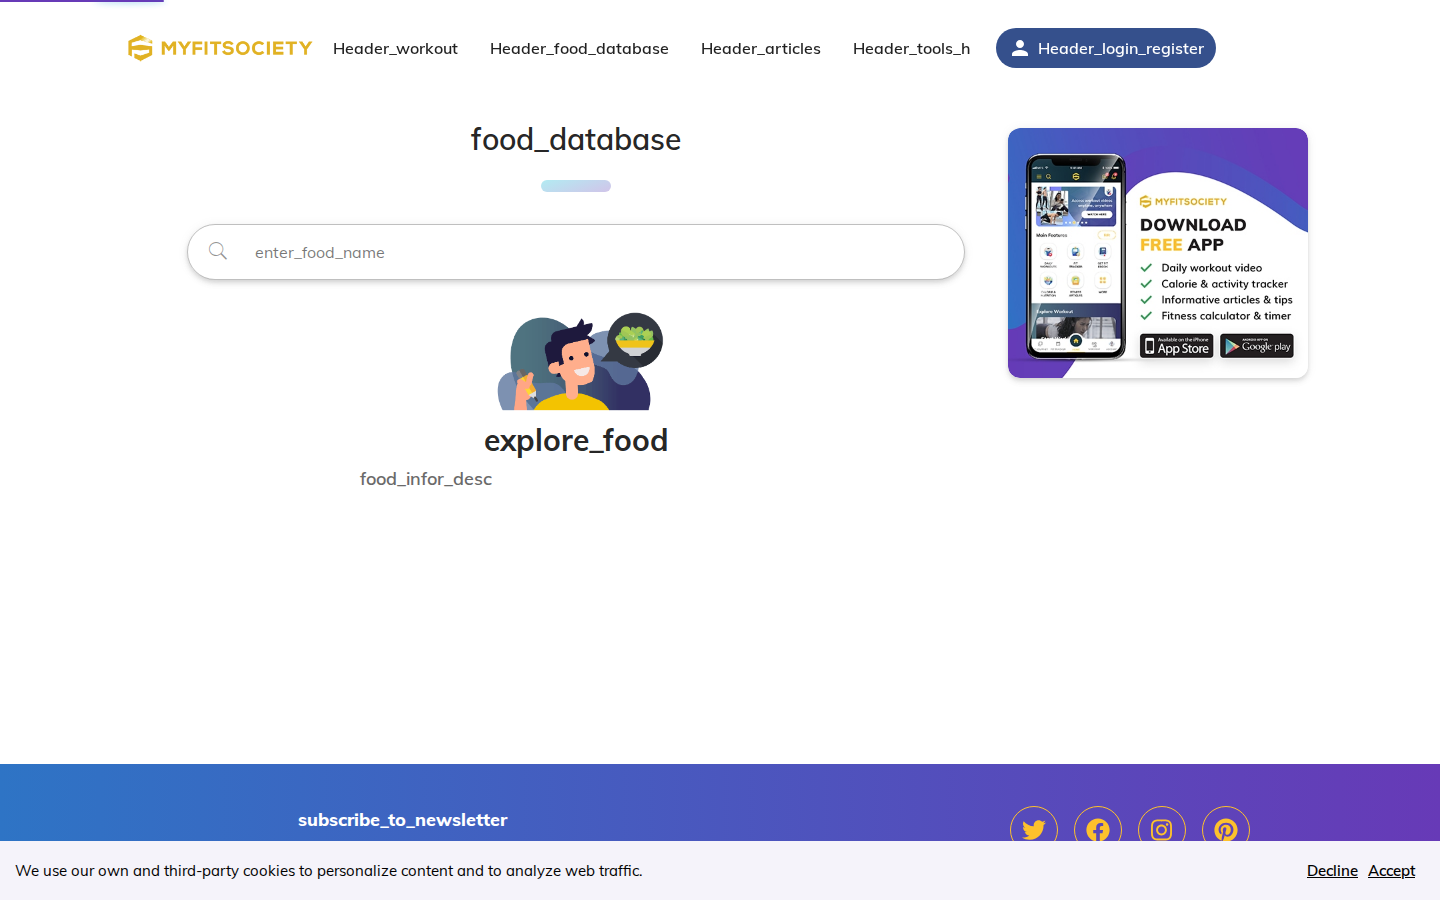The image size is (1440, 900).
Task: Open the Facebook social icon
Action: point(1098,829)
